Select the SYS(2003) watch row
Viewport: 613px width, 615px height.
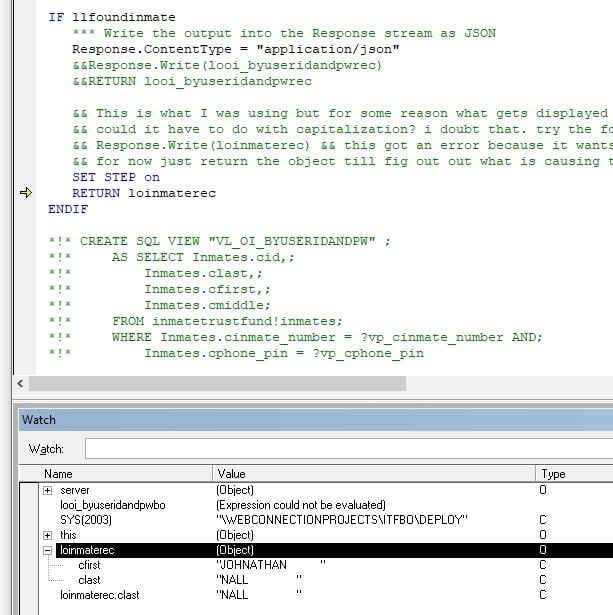326,520
